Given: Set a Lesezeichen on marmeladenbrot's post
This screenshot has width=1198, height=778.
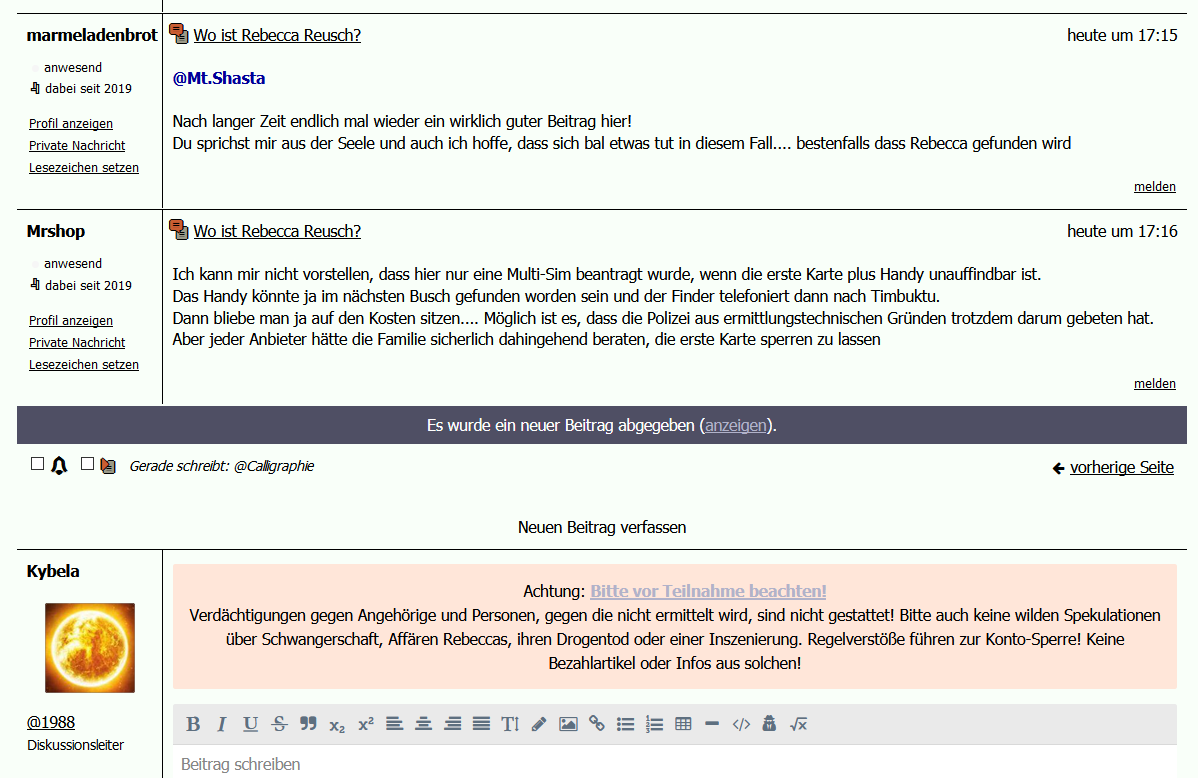Looking at the screenshot, I should (x=84, y=168).
